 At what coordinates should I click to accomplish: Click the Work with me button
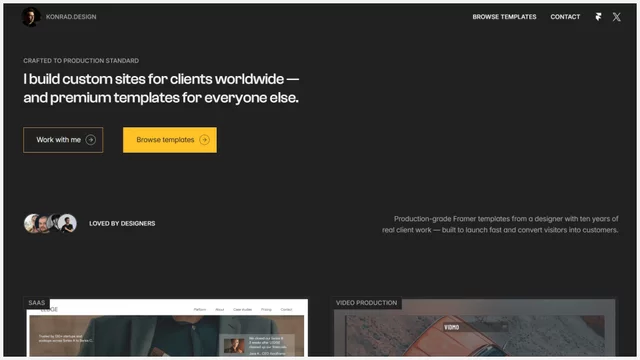(63, 140)
